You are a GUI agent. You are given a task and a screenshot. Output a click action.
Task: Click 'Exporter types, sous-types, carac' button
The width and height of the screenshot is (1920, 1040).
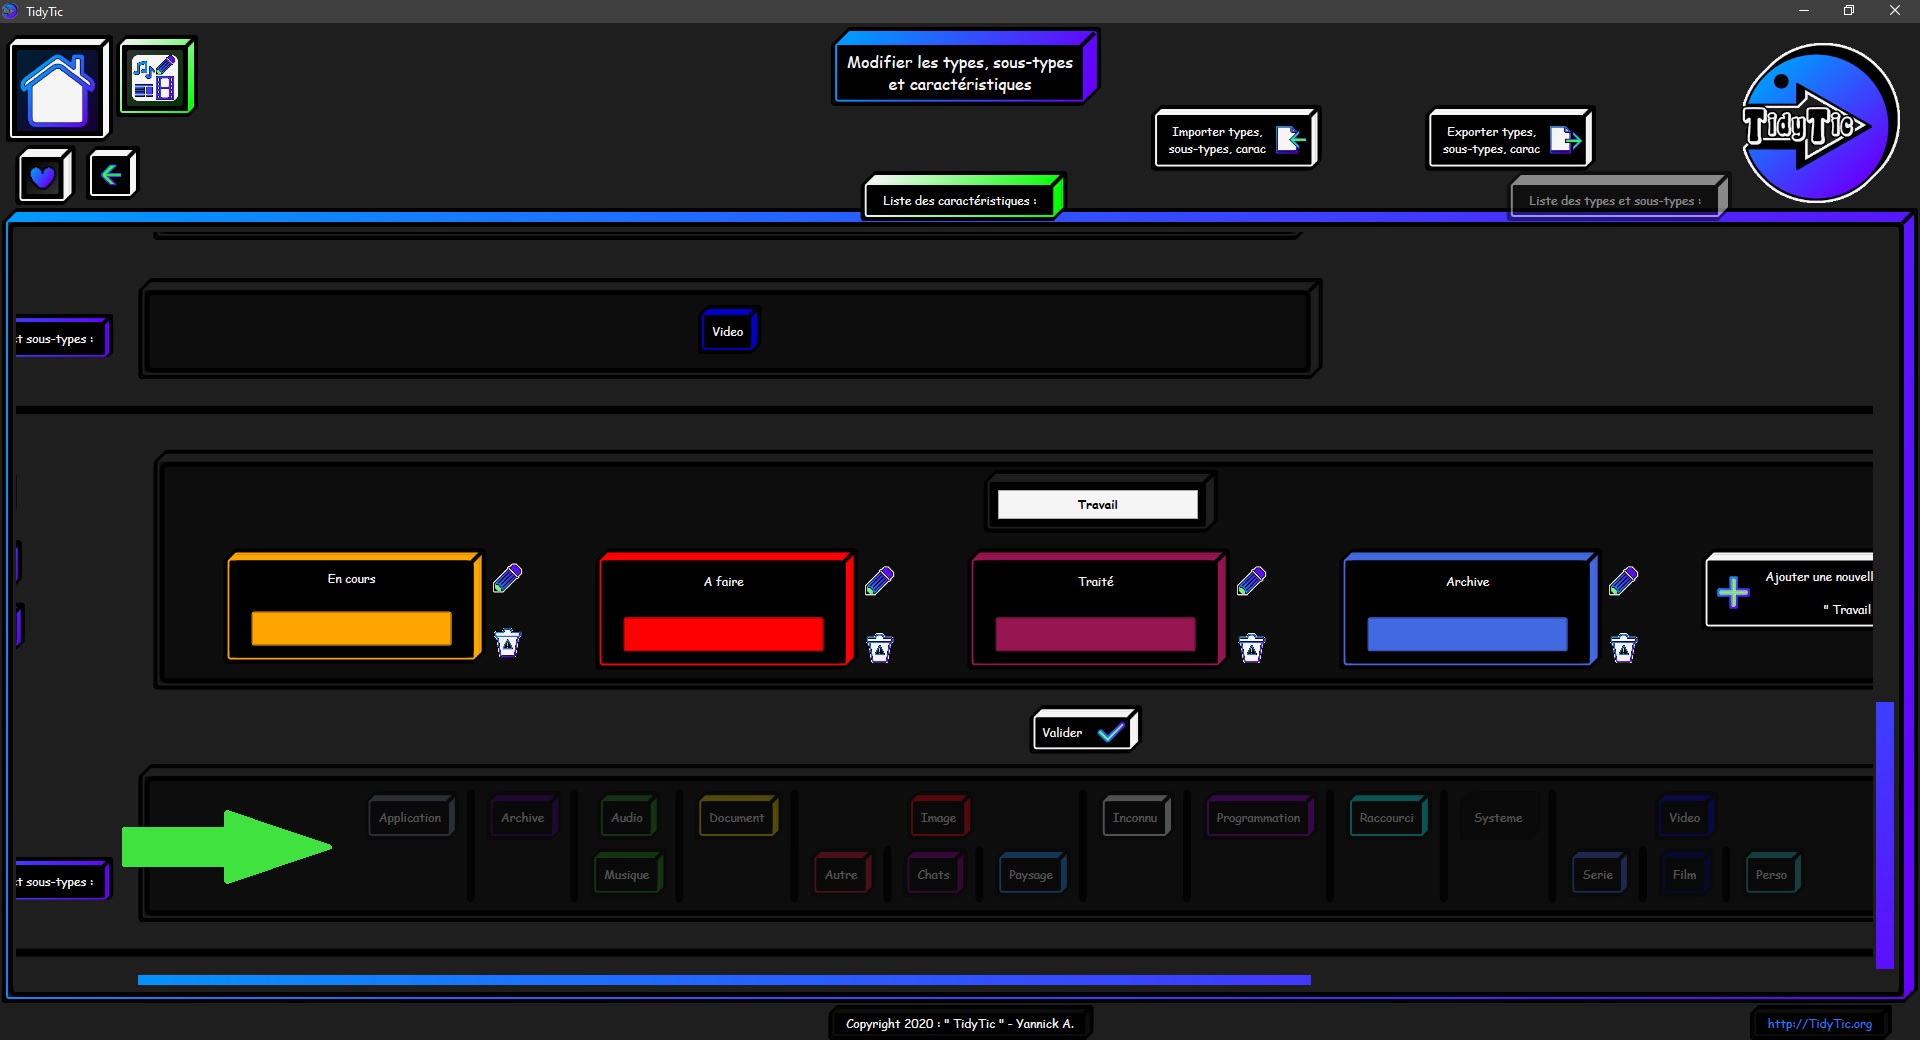pos(1508,140)
